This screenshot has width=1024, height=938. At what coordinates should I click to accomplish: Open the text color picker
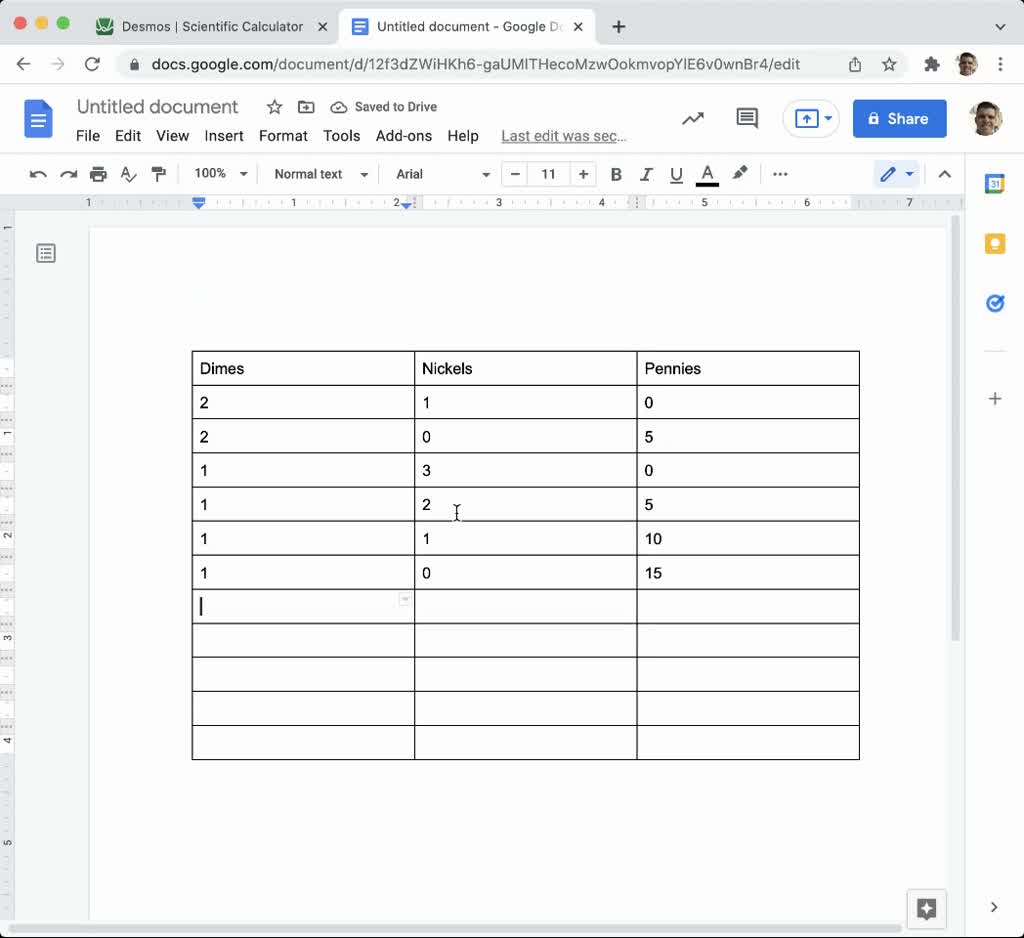coord(707,174)
